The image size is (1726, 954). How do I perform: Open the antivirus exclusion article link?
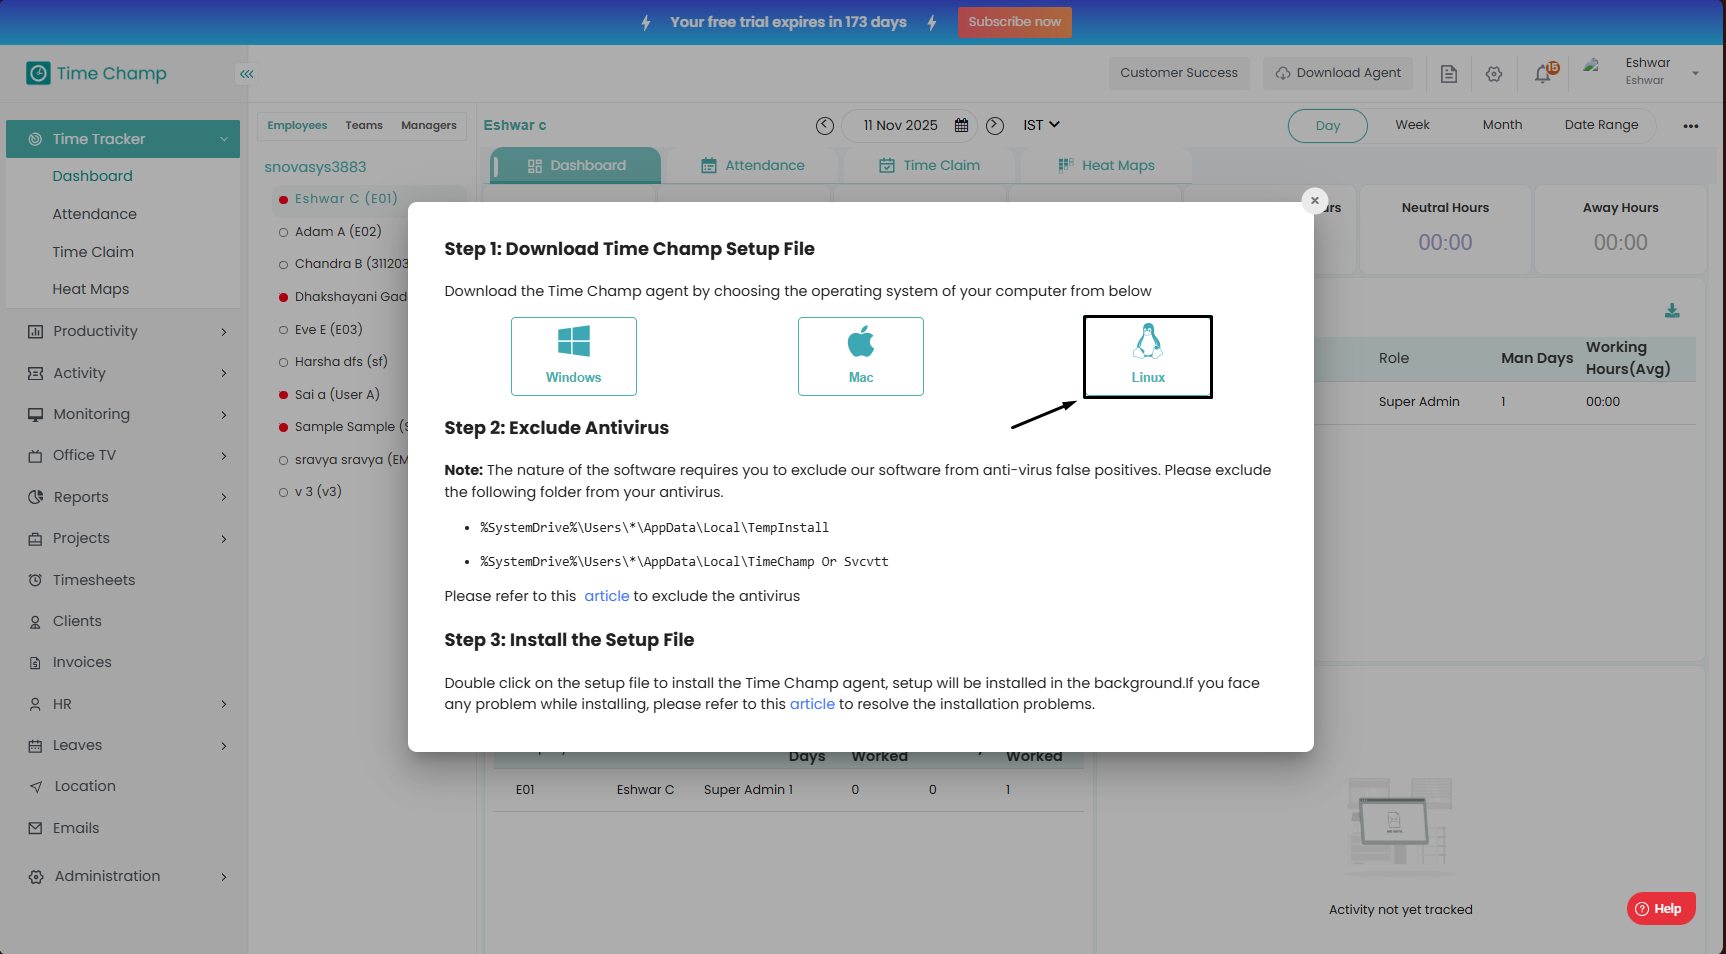[607, 596]
